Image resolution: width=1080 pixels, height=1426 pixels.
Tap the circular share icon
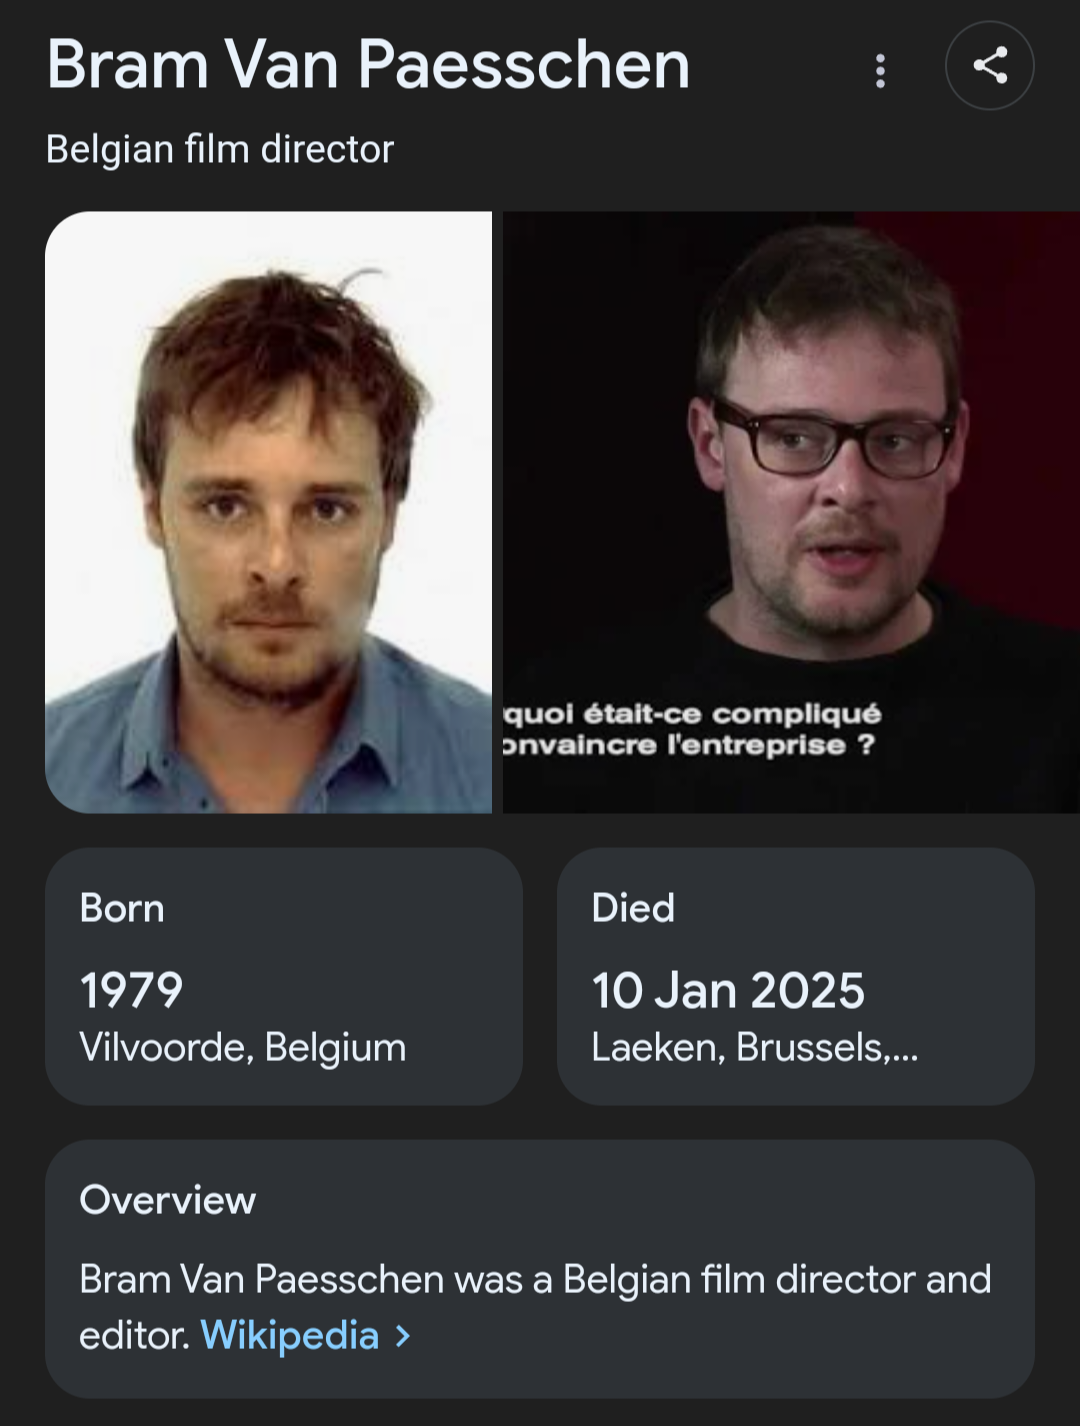pos(989,66)
